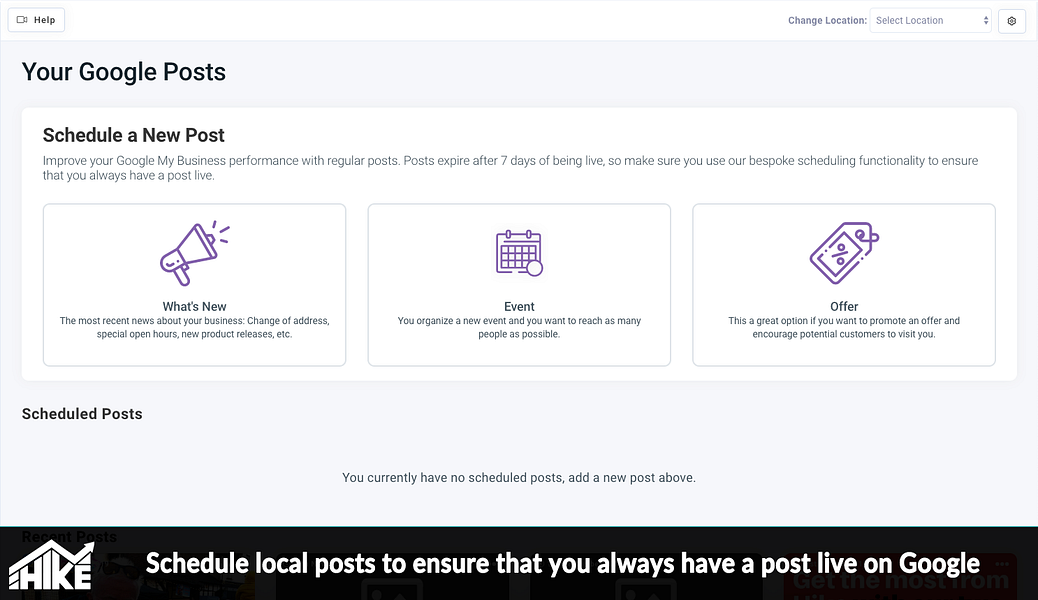Click the description text under What's New
The image size is (1038, 600).
pos(195,327)
